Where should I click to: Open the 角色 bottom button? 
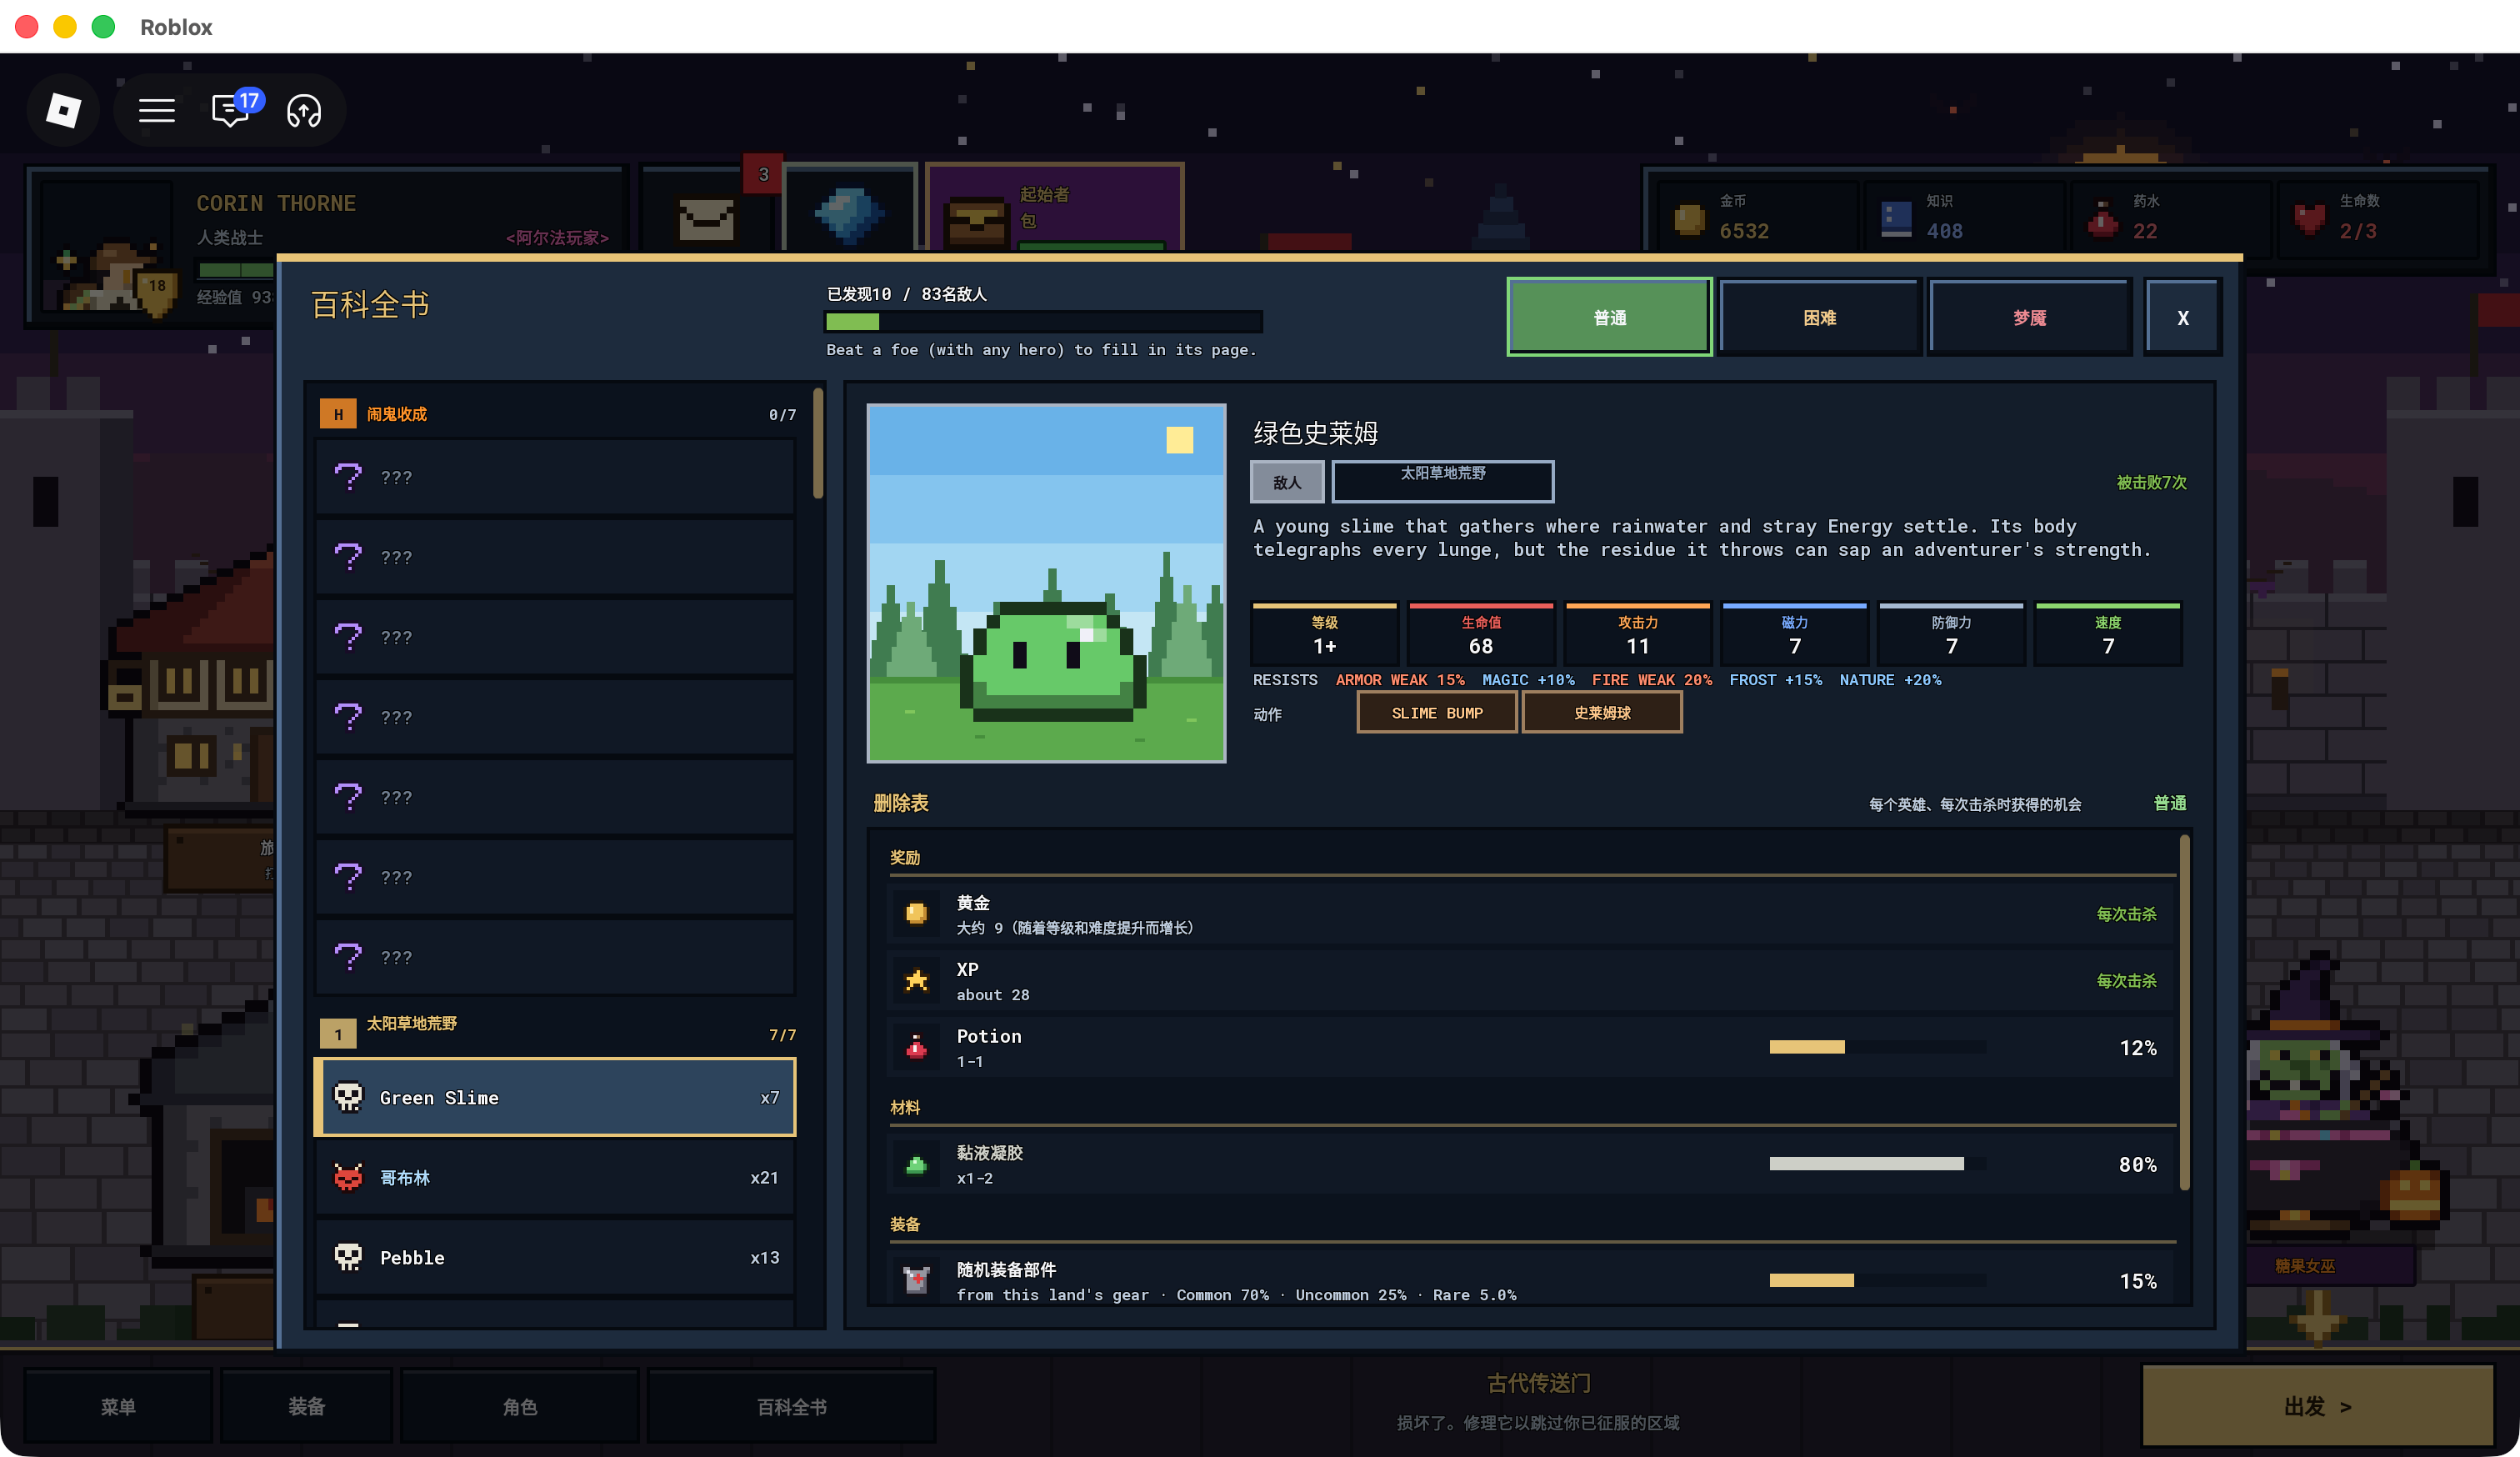click(520, 1406)
